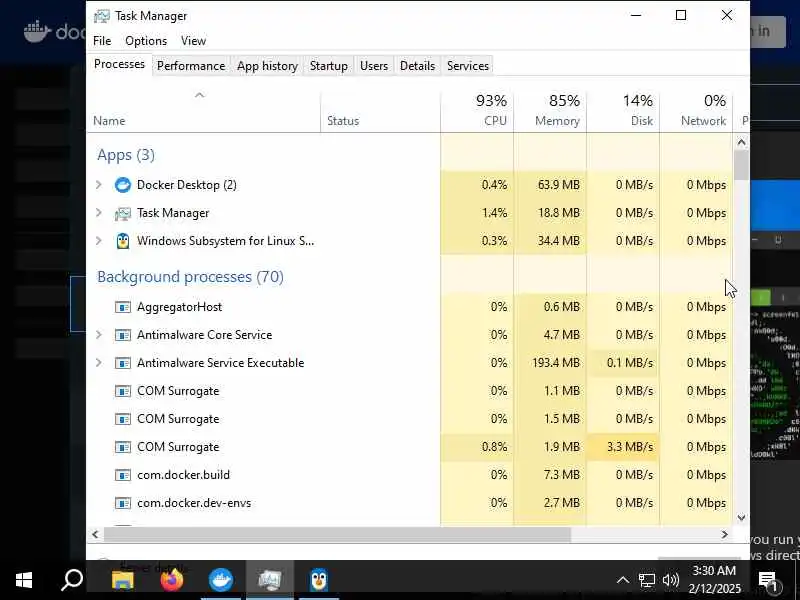Sort by the Name column header
The image size is (800, 600).
204,110
